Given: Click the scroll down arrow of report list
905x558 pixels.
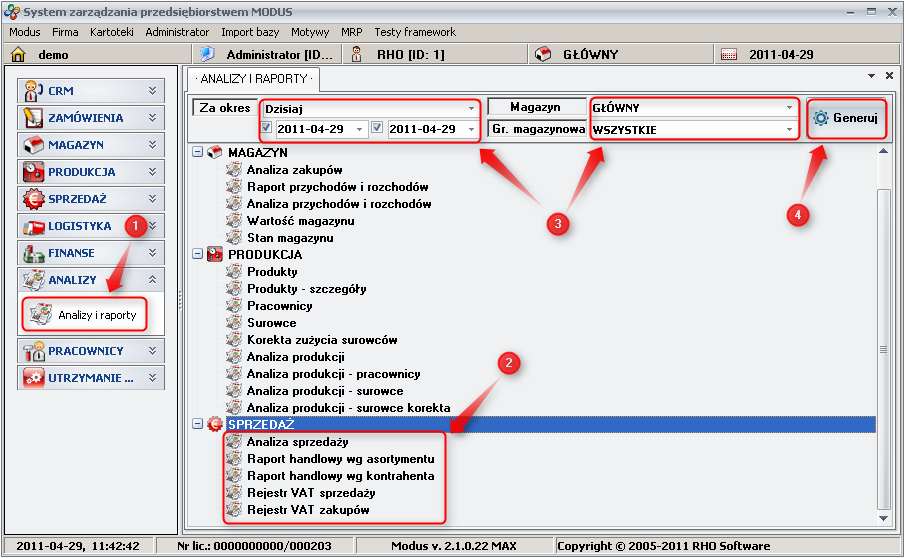Looking at the screenshot, I should [x=883, y=518].
